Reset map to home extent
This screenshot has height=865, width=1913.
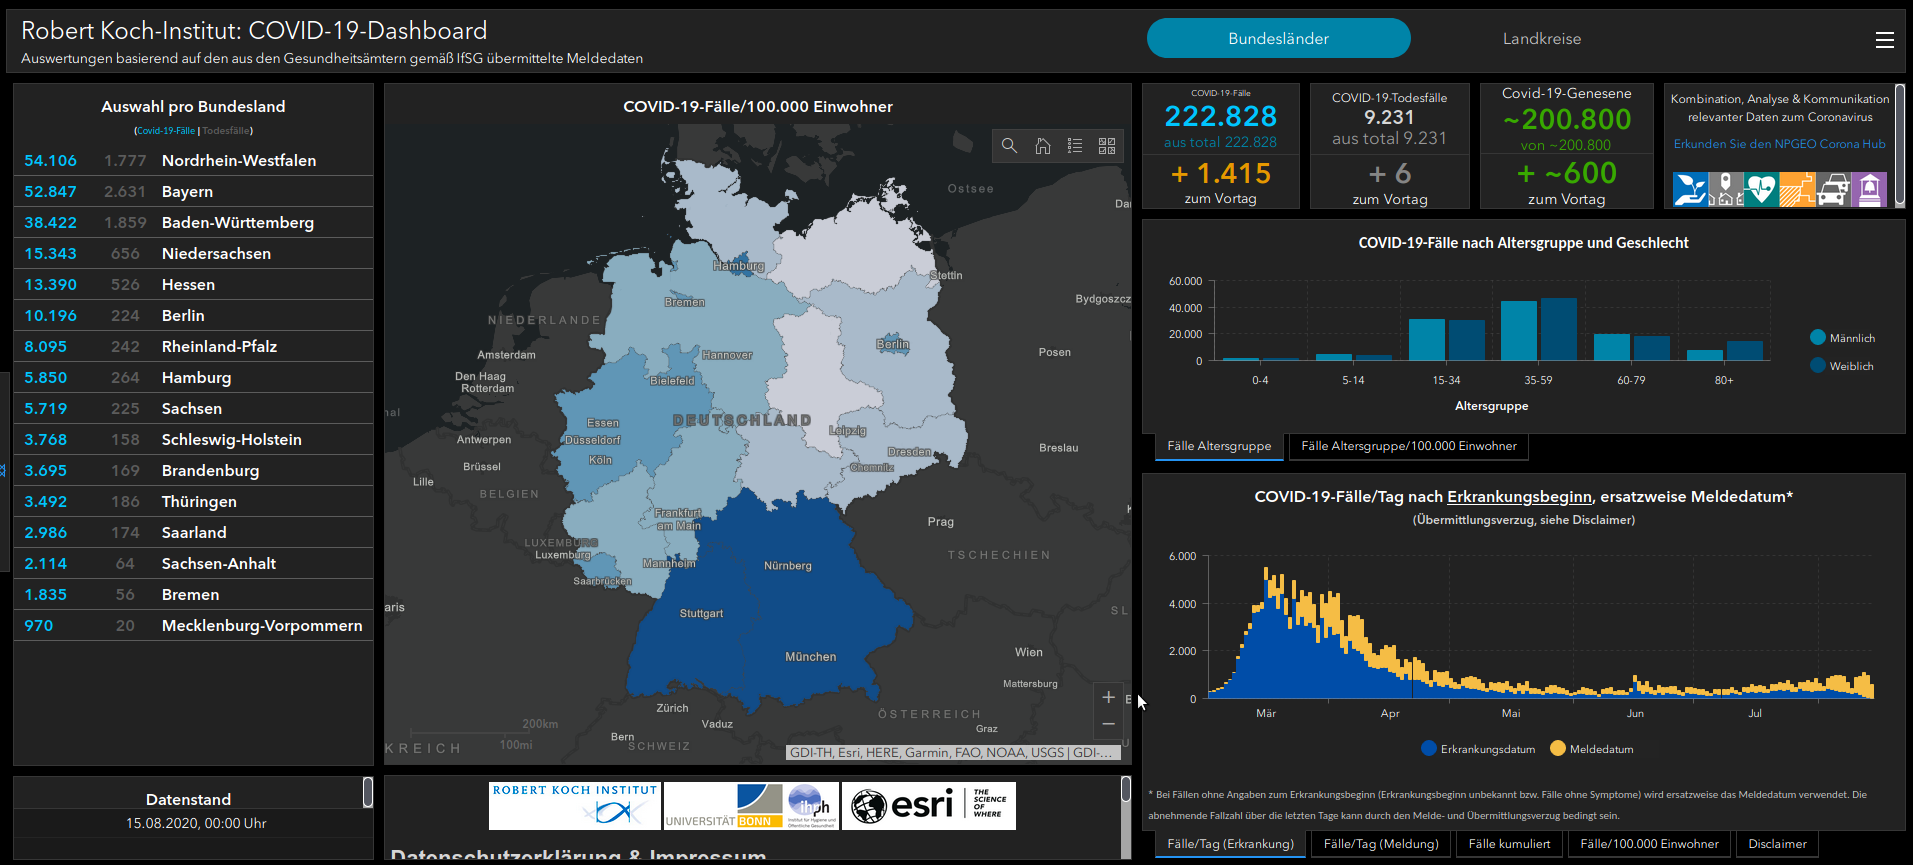[x=1042, y=146]
